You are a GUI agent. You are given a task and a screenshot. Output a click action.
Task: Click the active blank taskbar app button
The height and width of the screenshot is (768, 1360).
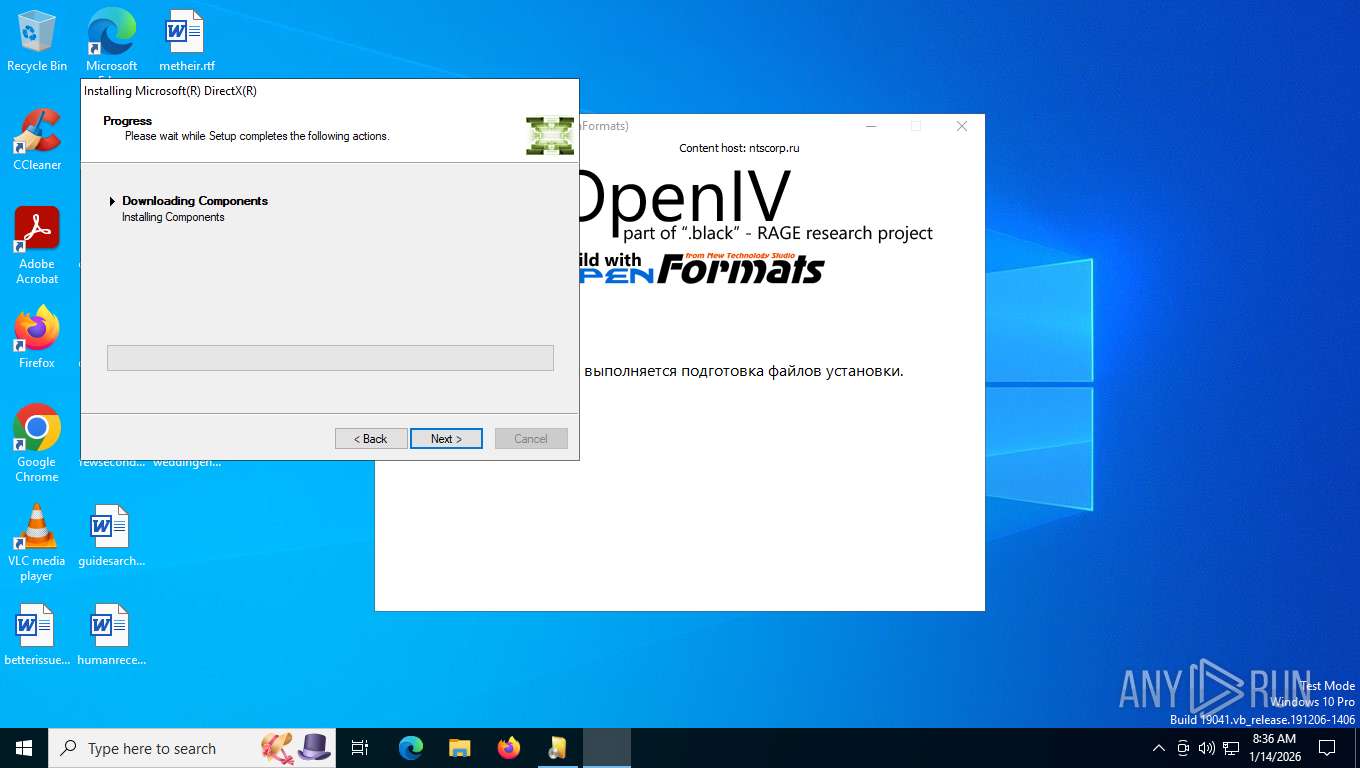(x=607, y=748)
